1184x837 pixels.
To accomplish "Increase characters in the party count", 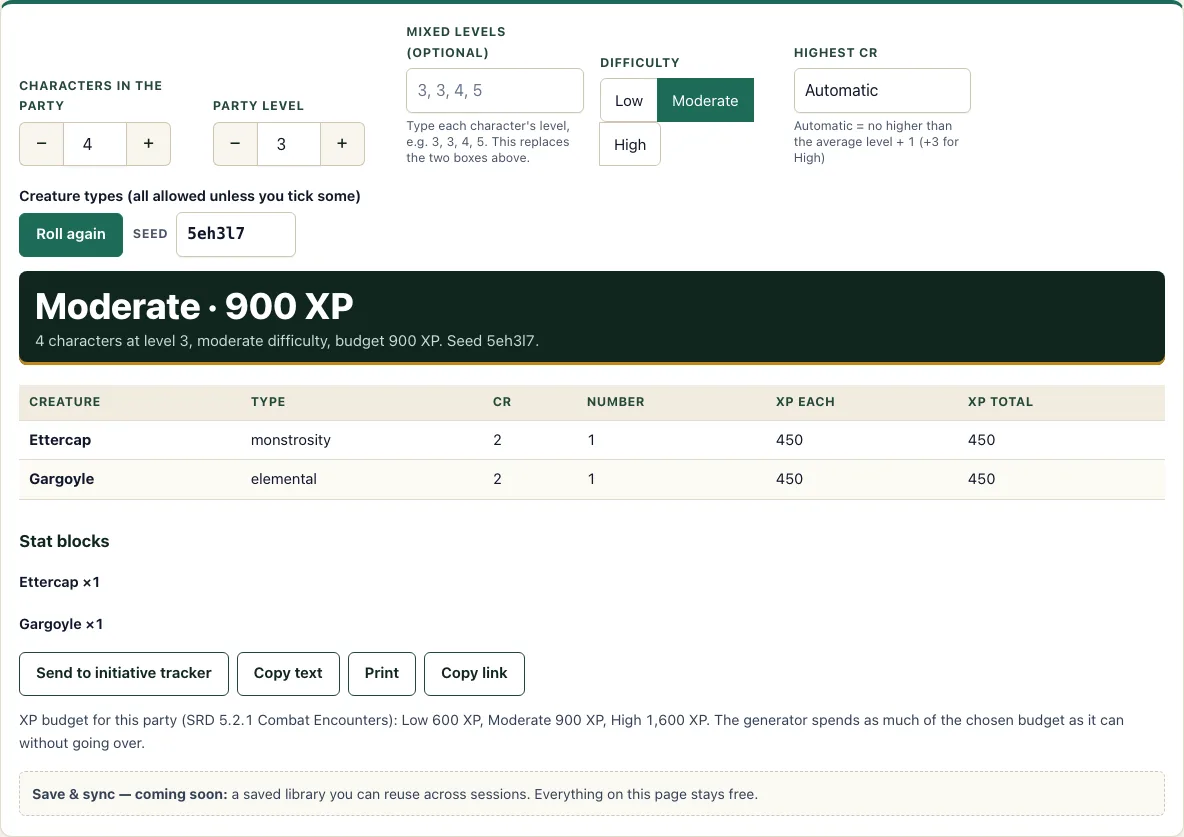I will click(149, 144).
